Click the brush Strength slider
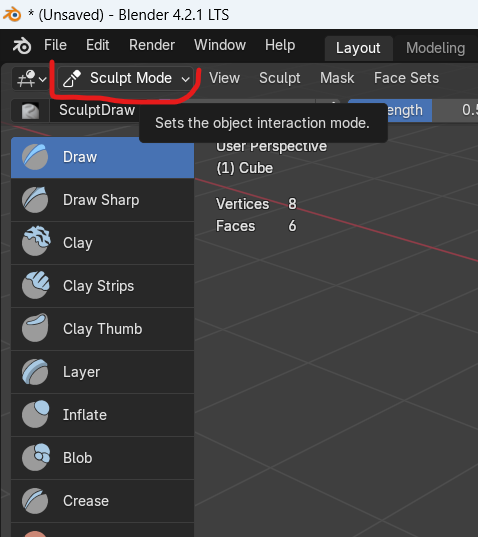Screen dimensions: 478x537 [413, 111]
